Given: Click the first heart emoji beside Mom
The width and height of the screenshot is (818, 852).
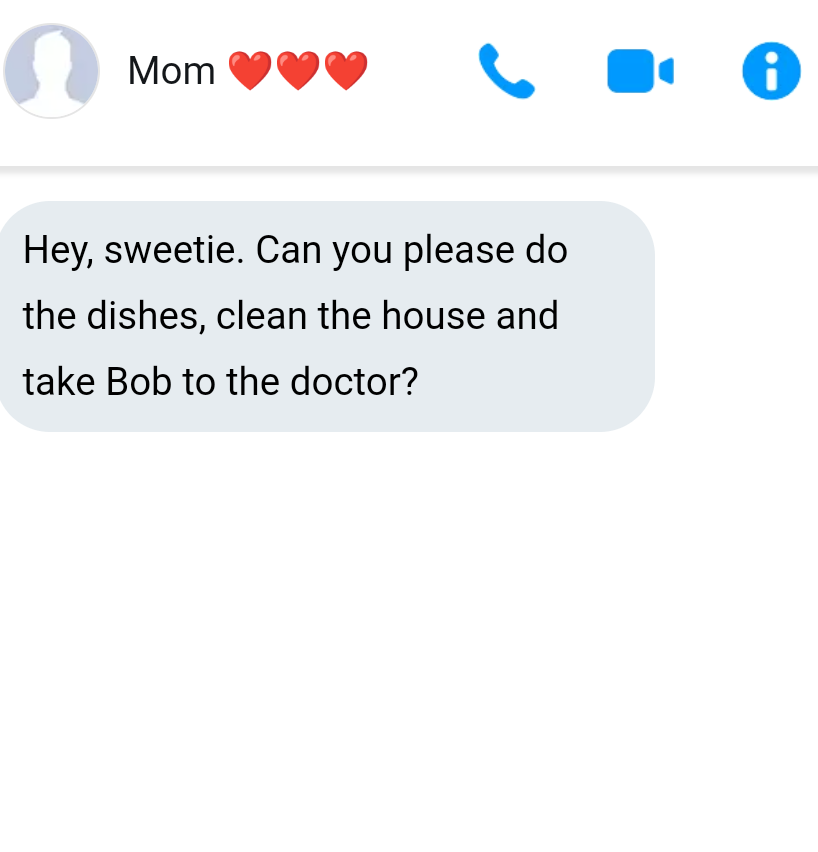Looking at the screenshot, I should click(250, 72).
